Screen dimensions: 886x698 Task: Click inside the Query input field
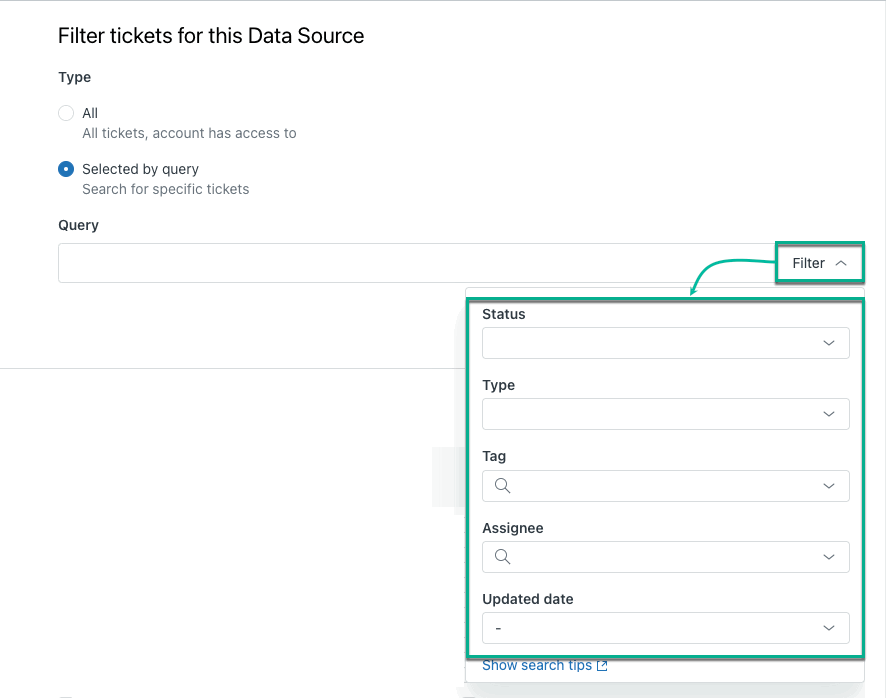point(300,262)
